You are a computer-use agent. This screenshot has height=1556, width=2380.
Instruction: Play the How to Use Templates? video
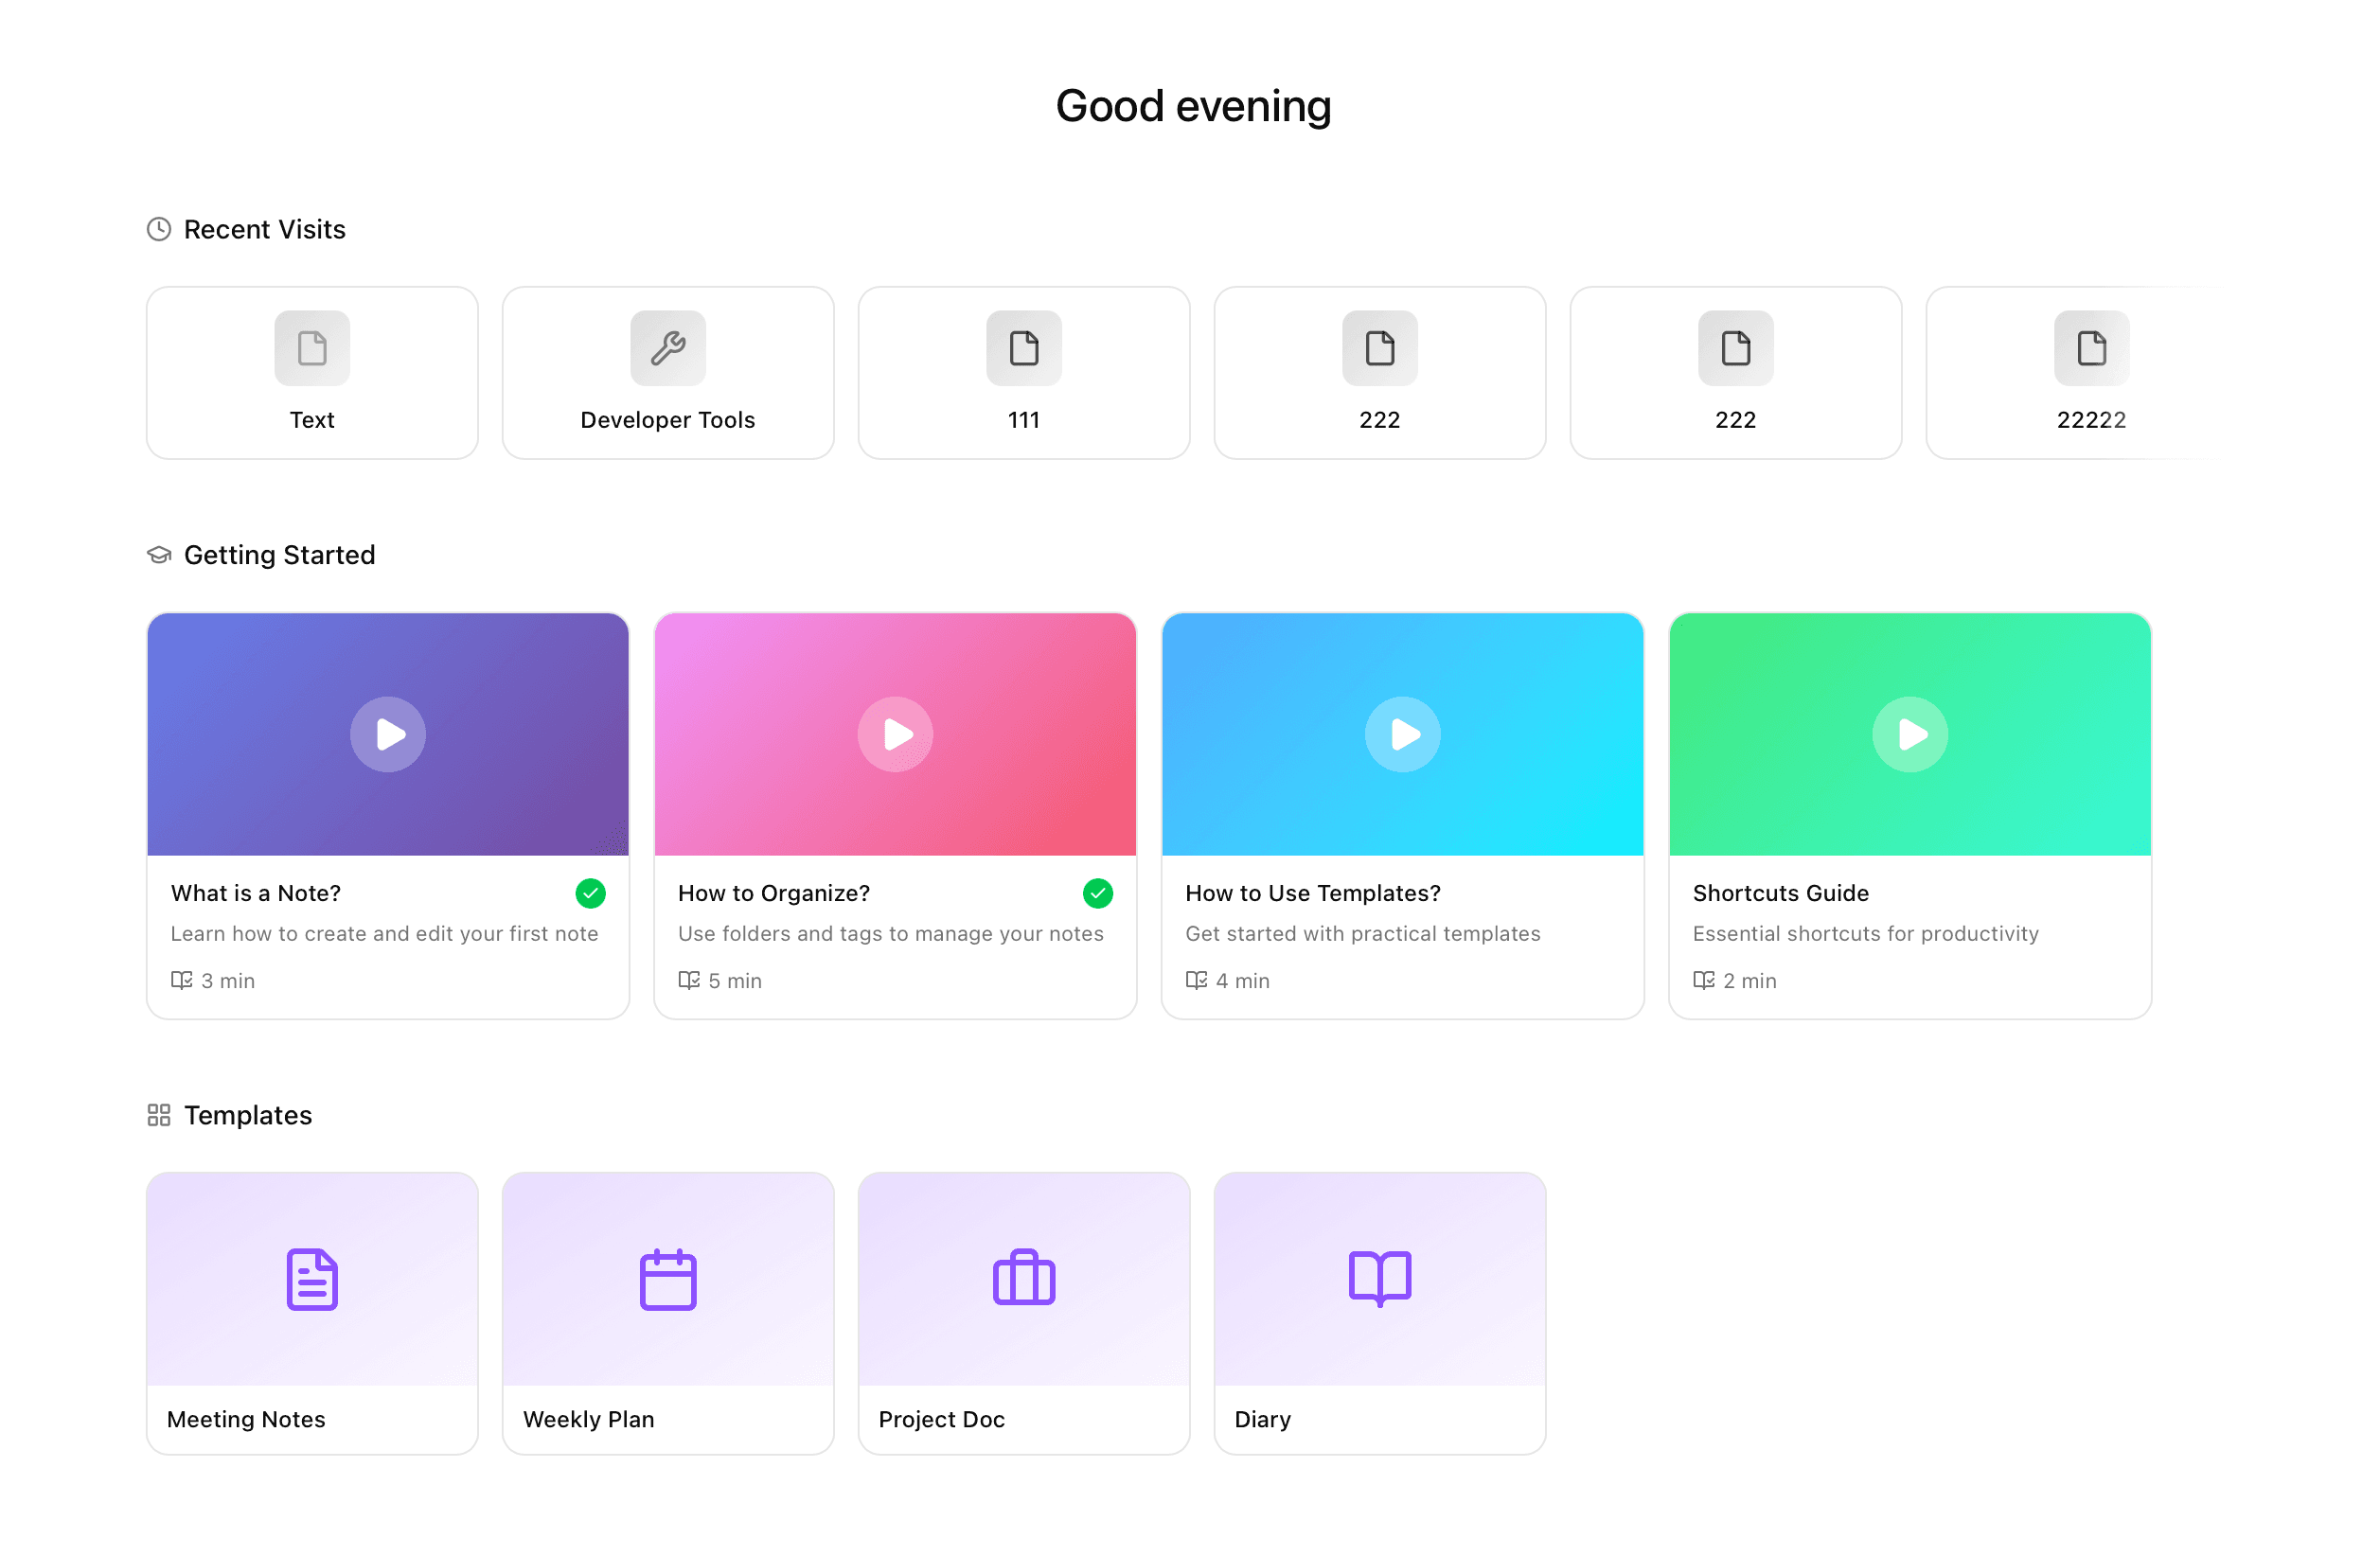pyautogui.click(x=1403, y=733)
